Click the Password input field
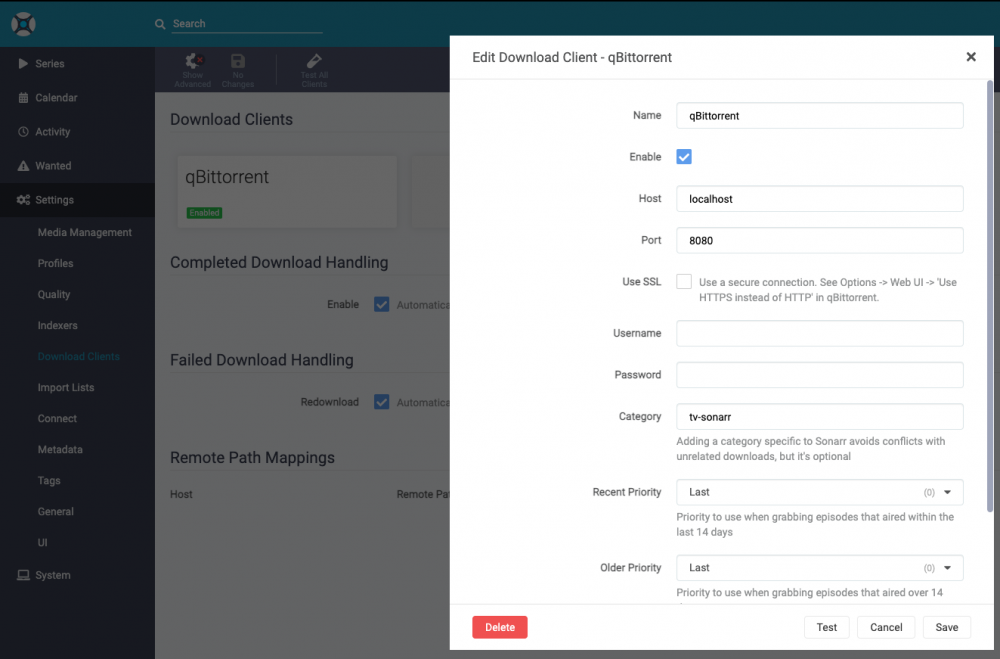Screen dimensions: 1000x659 tap(820, 374)
